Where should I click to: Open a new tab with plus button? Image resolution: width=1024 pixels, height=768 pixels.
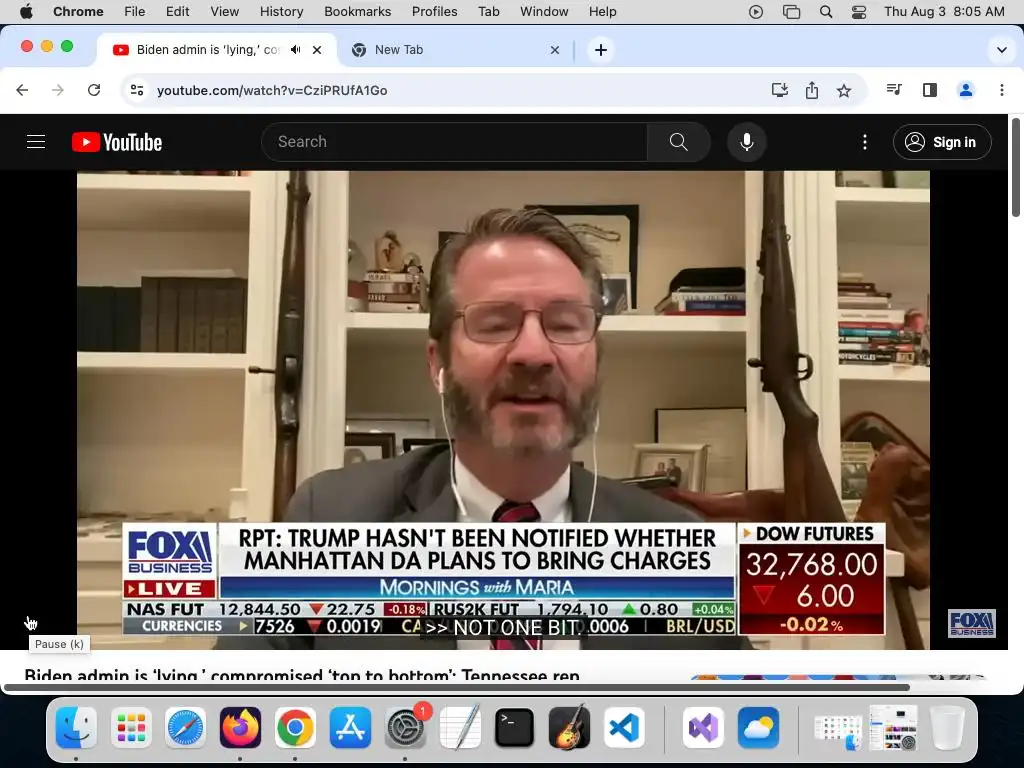601,50
